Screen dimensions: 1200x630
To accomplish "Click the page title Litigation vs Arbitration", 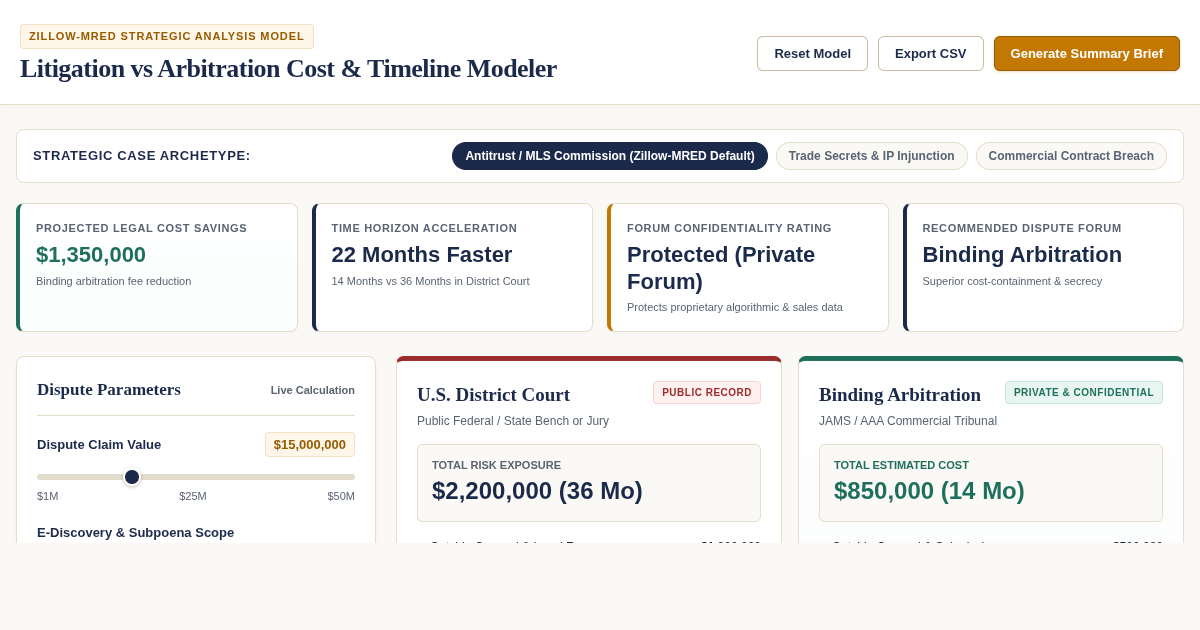I will 288,69.
